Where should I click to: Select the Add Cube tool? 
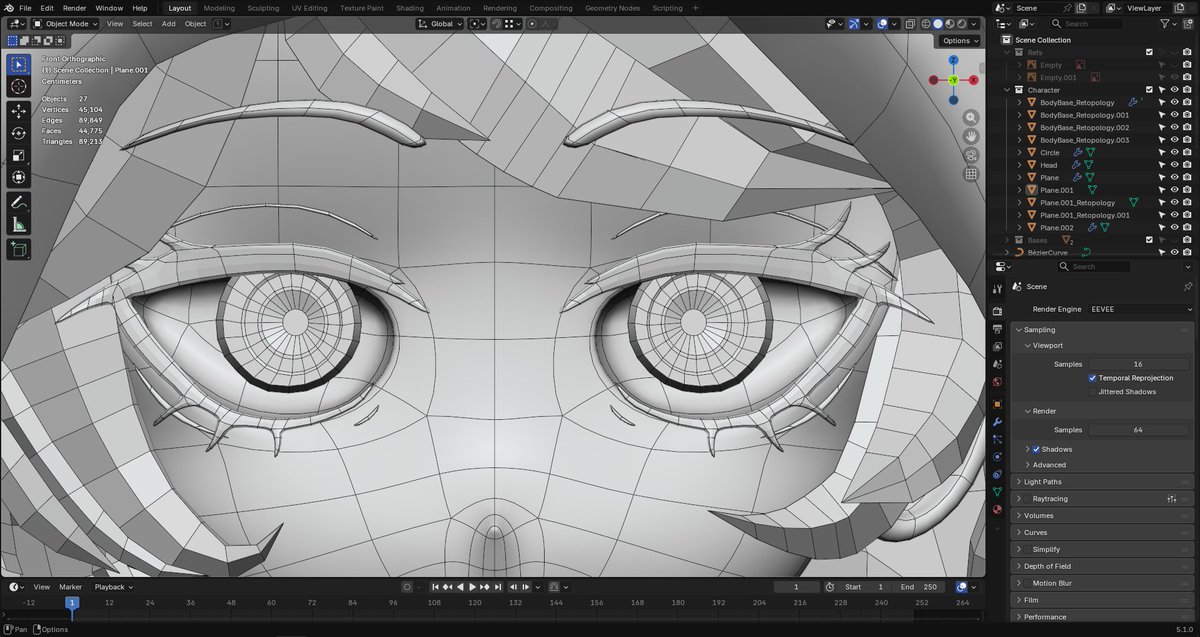[19, 250]
